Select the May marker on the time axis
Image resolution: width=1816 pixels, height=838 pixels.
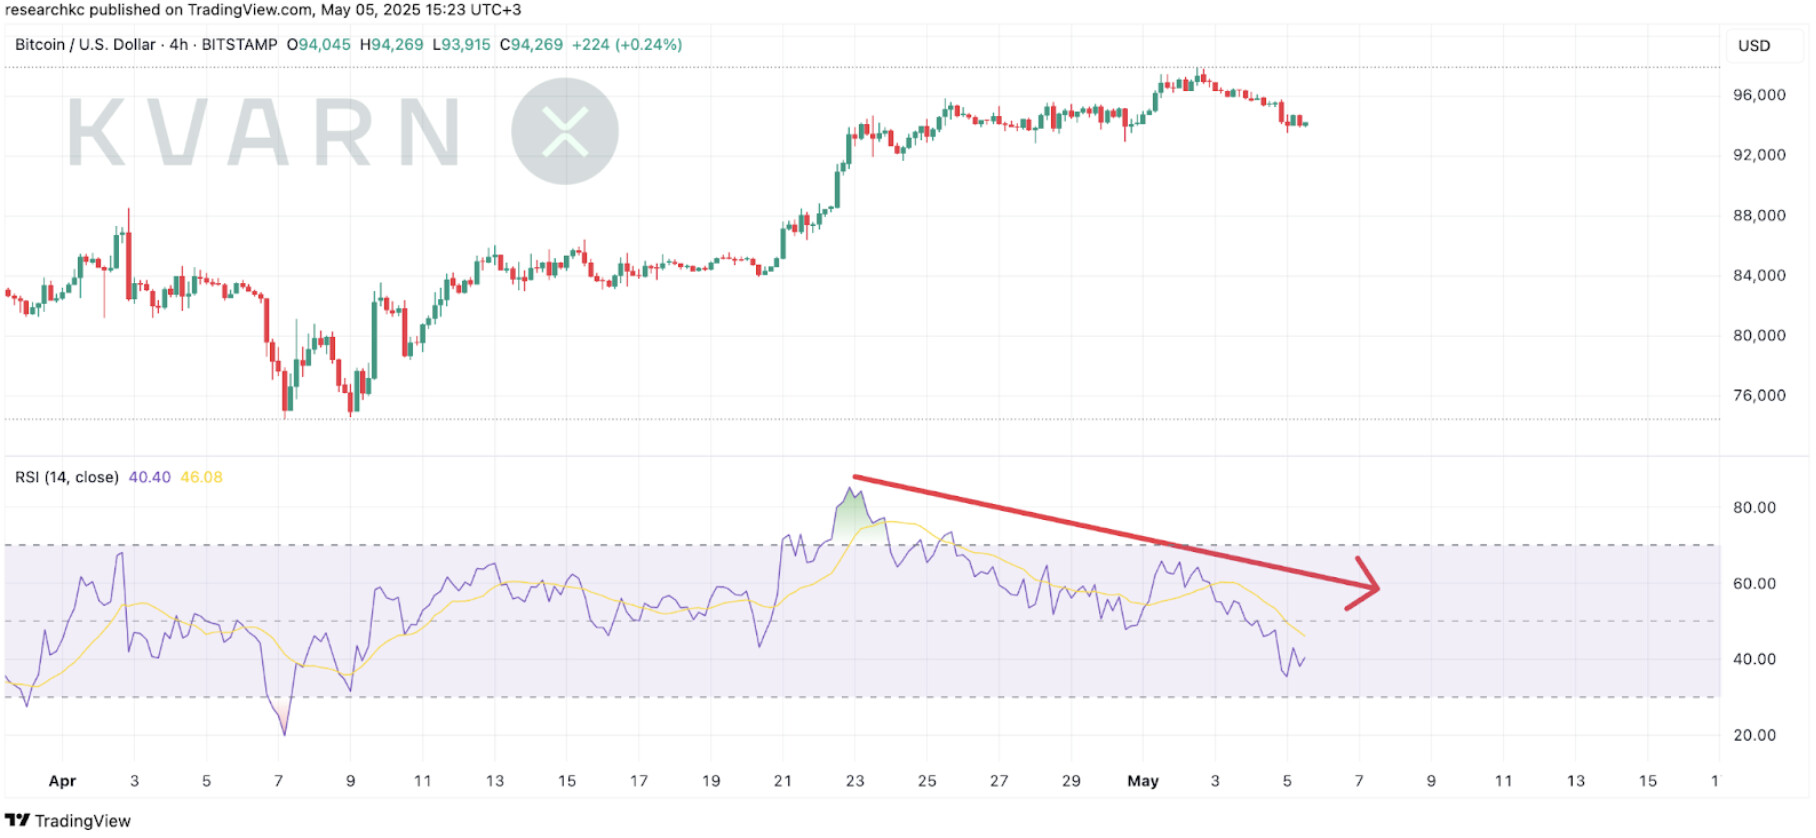[1142, 781]
